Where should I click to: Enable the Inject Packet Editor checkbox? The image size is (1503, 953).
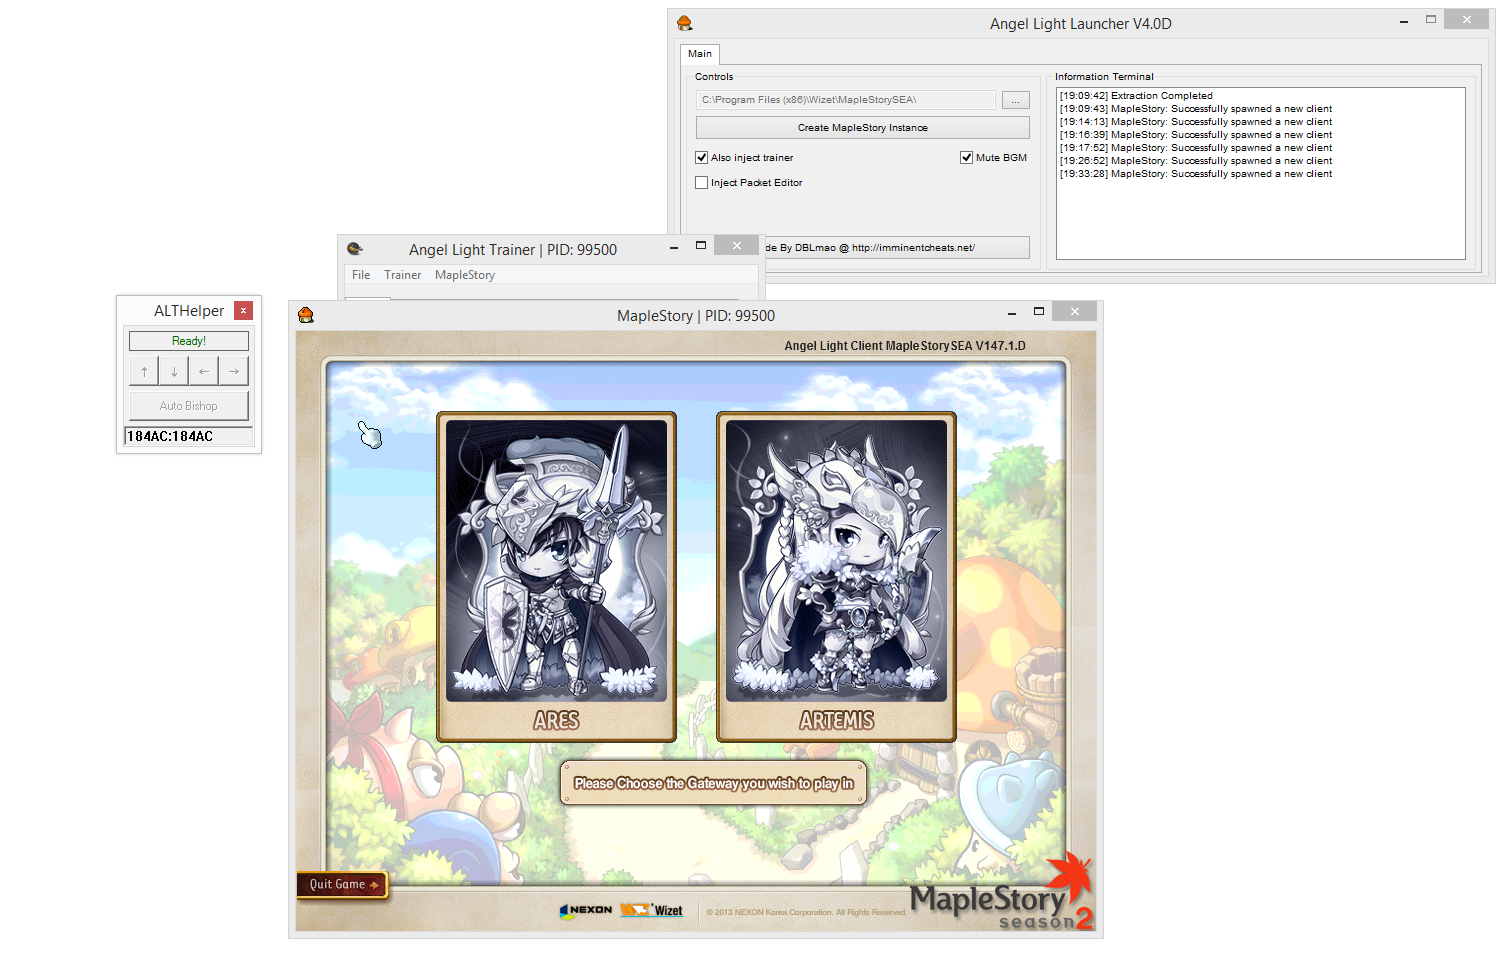pos(702,183)
